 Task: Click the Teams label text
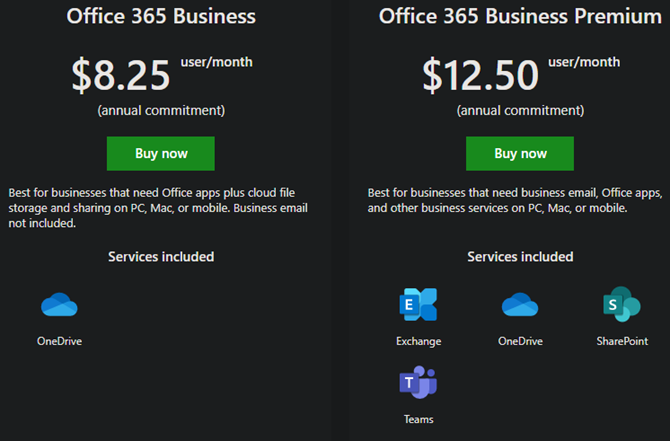tap(418, 419)
